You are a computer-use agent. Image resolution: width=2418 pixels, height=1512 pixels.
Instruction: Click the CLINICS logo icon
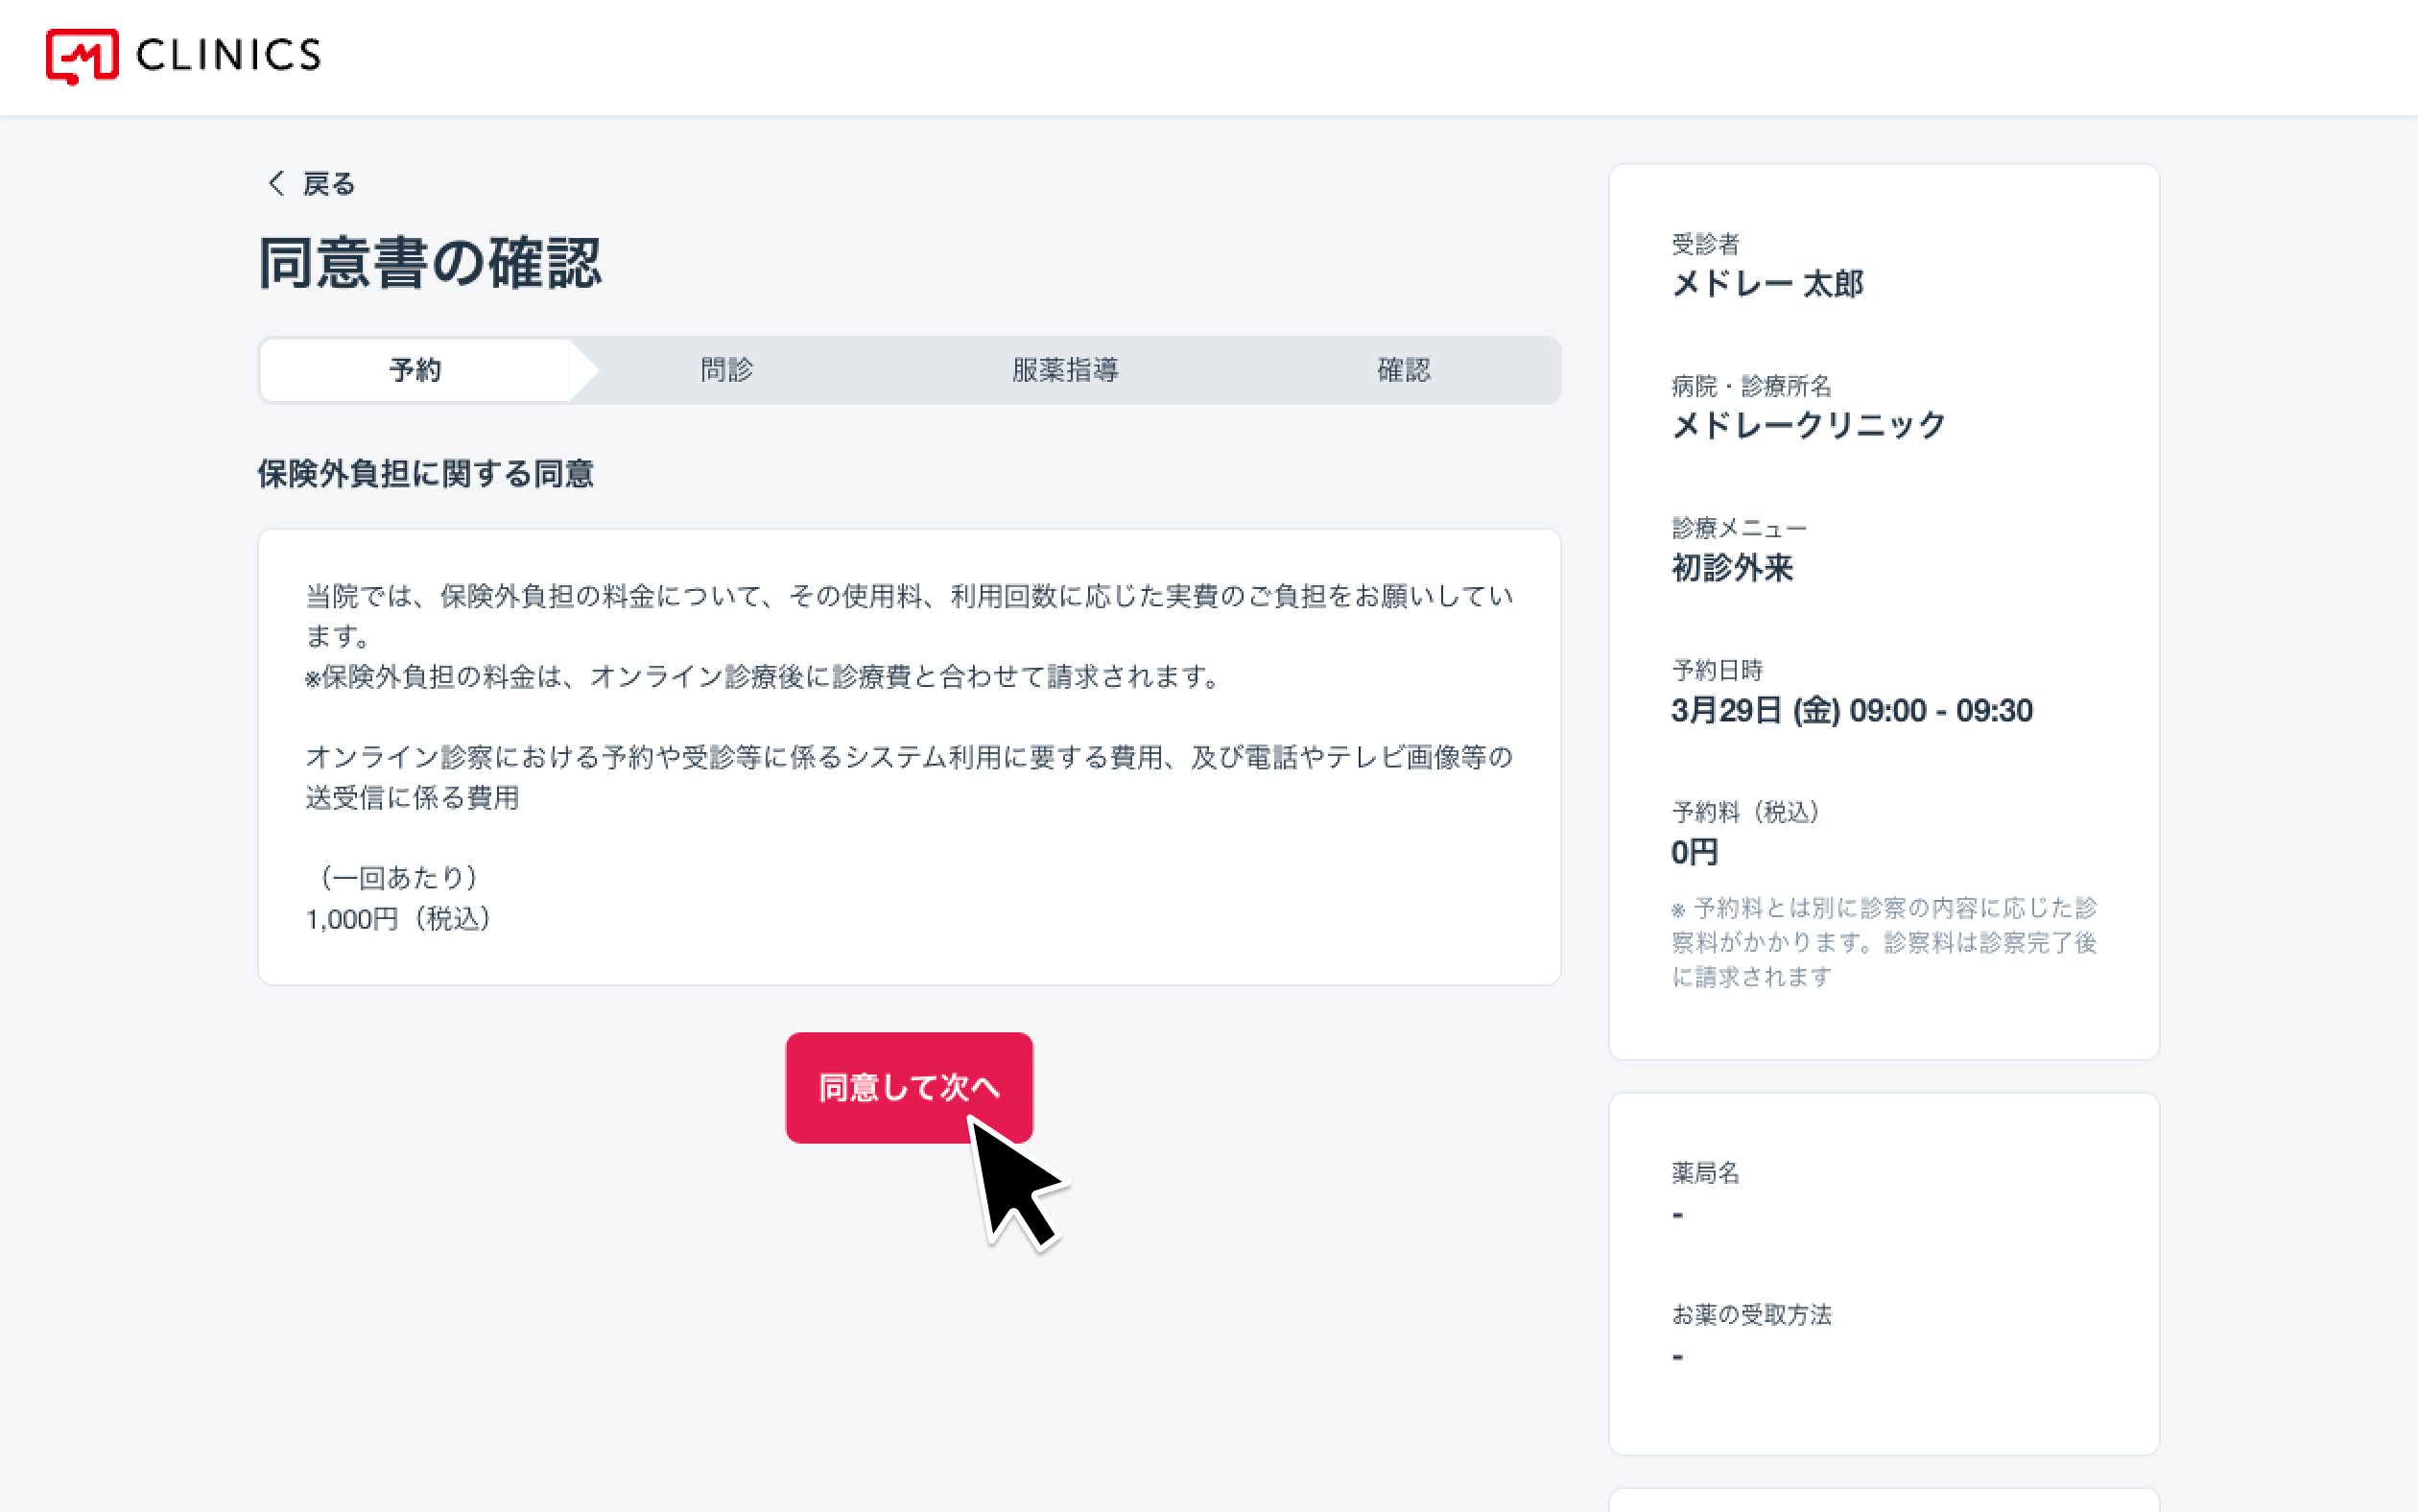[82, 56]
